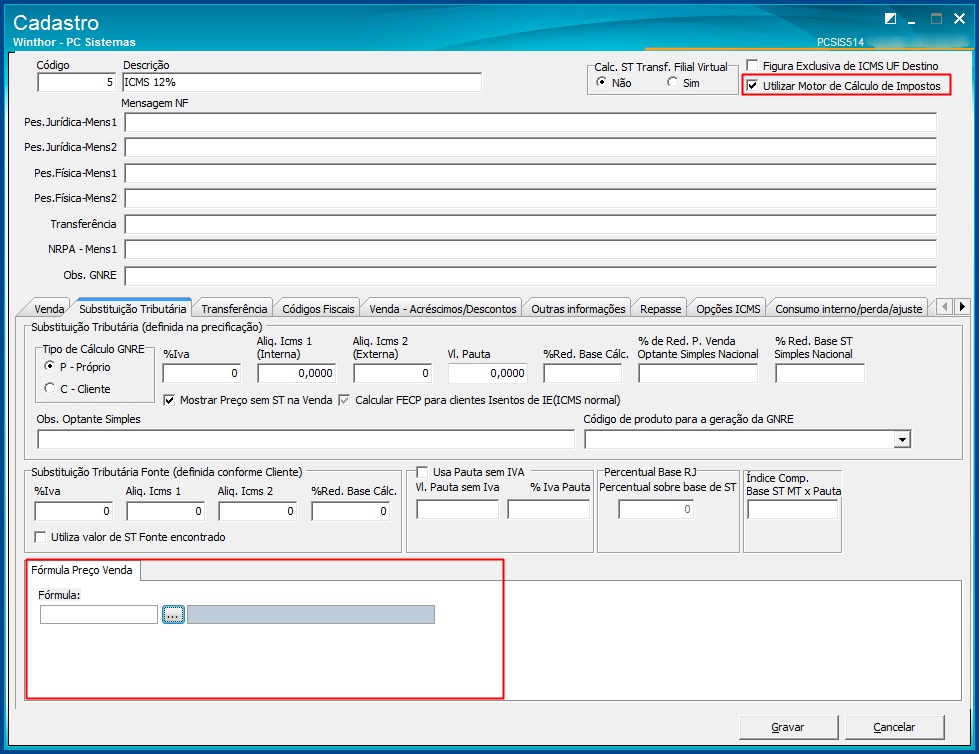Screen dimensions: 979x754
Task: Open Consumo interno/perda/ajuste tab
Action: 849,308
